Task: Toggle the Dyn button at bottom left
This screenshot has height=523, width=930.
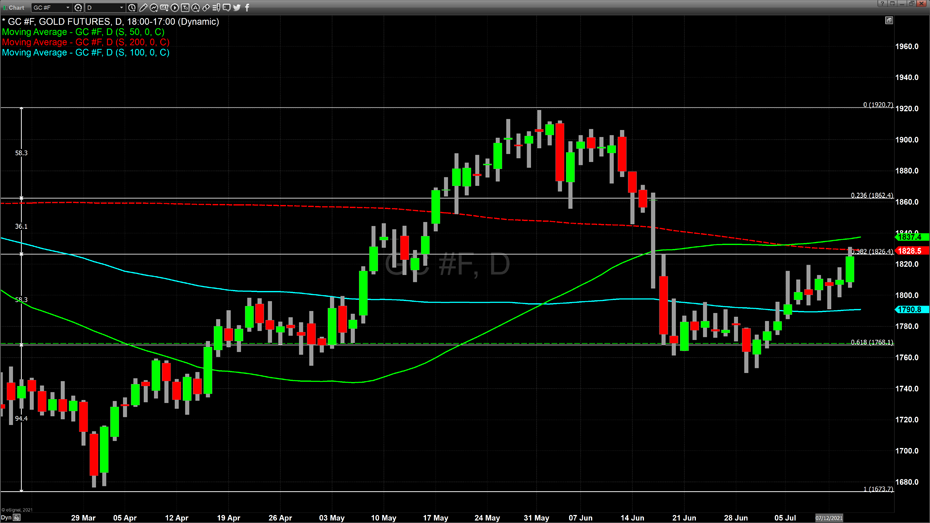Action: [9, 518]
